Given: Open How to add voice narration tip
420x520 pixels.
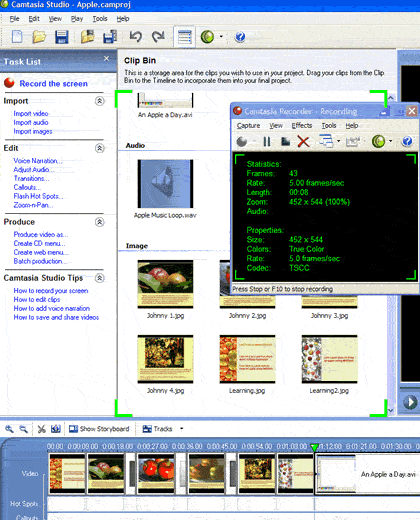Looking at the screenshot, I should click(x=52, y=309).
